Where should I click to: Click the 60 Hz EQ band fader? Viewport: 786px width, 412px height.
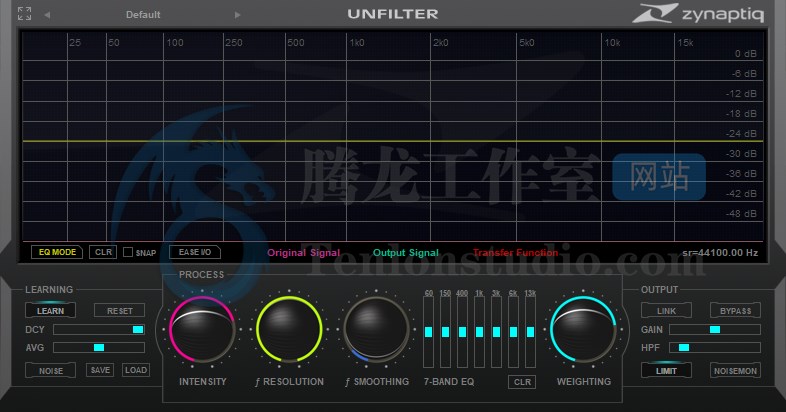(429, 332)
